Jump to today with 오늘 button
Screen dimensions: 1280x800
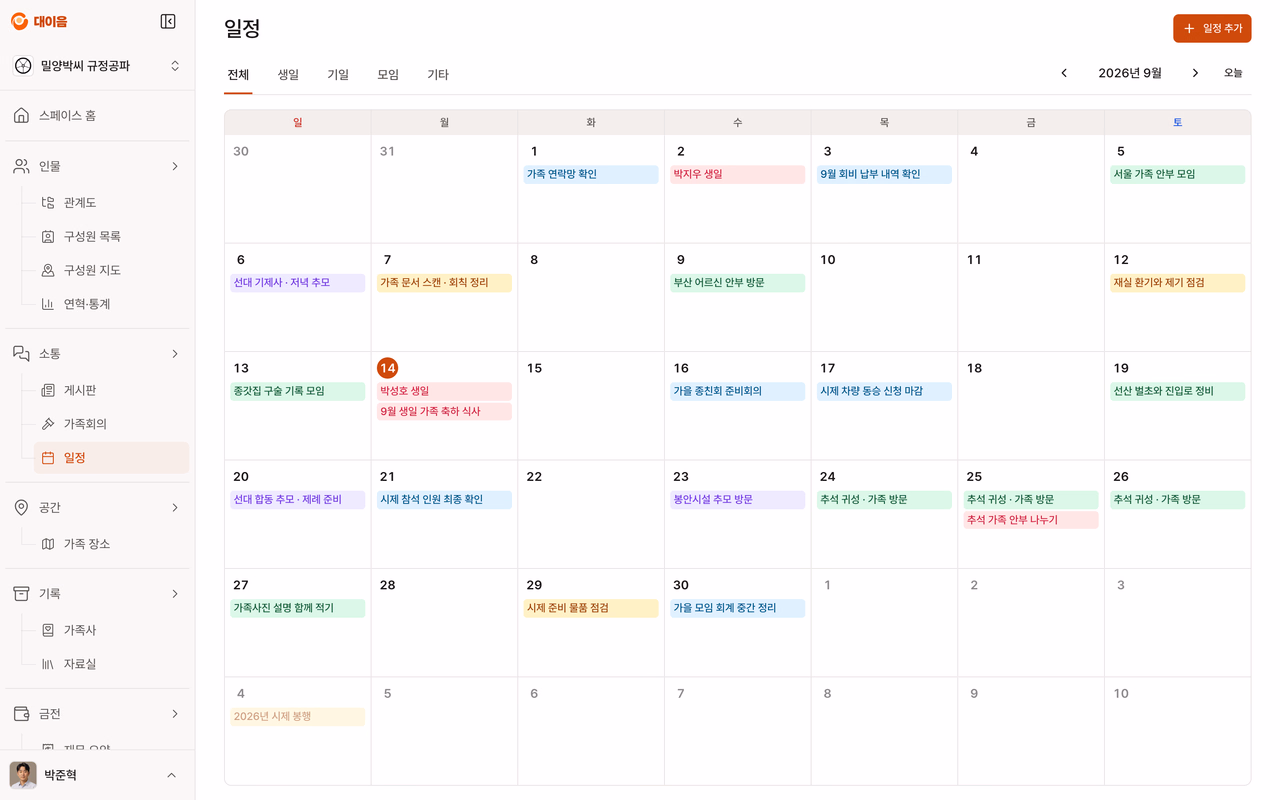1233,73
